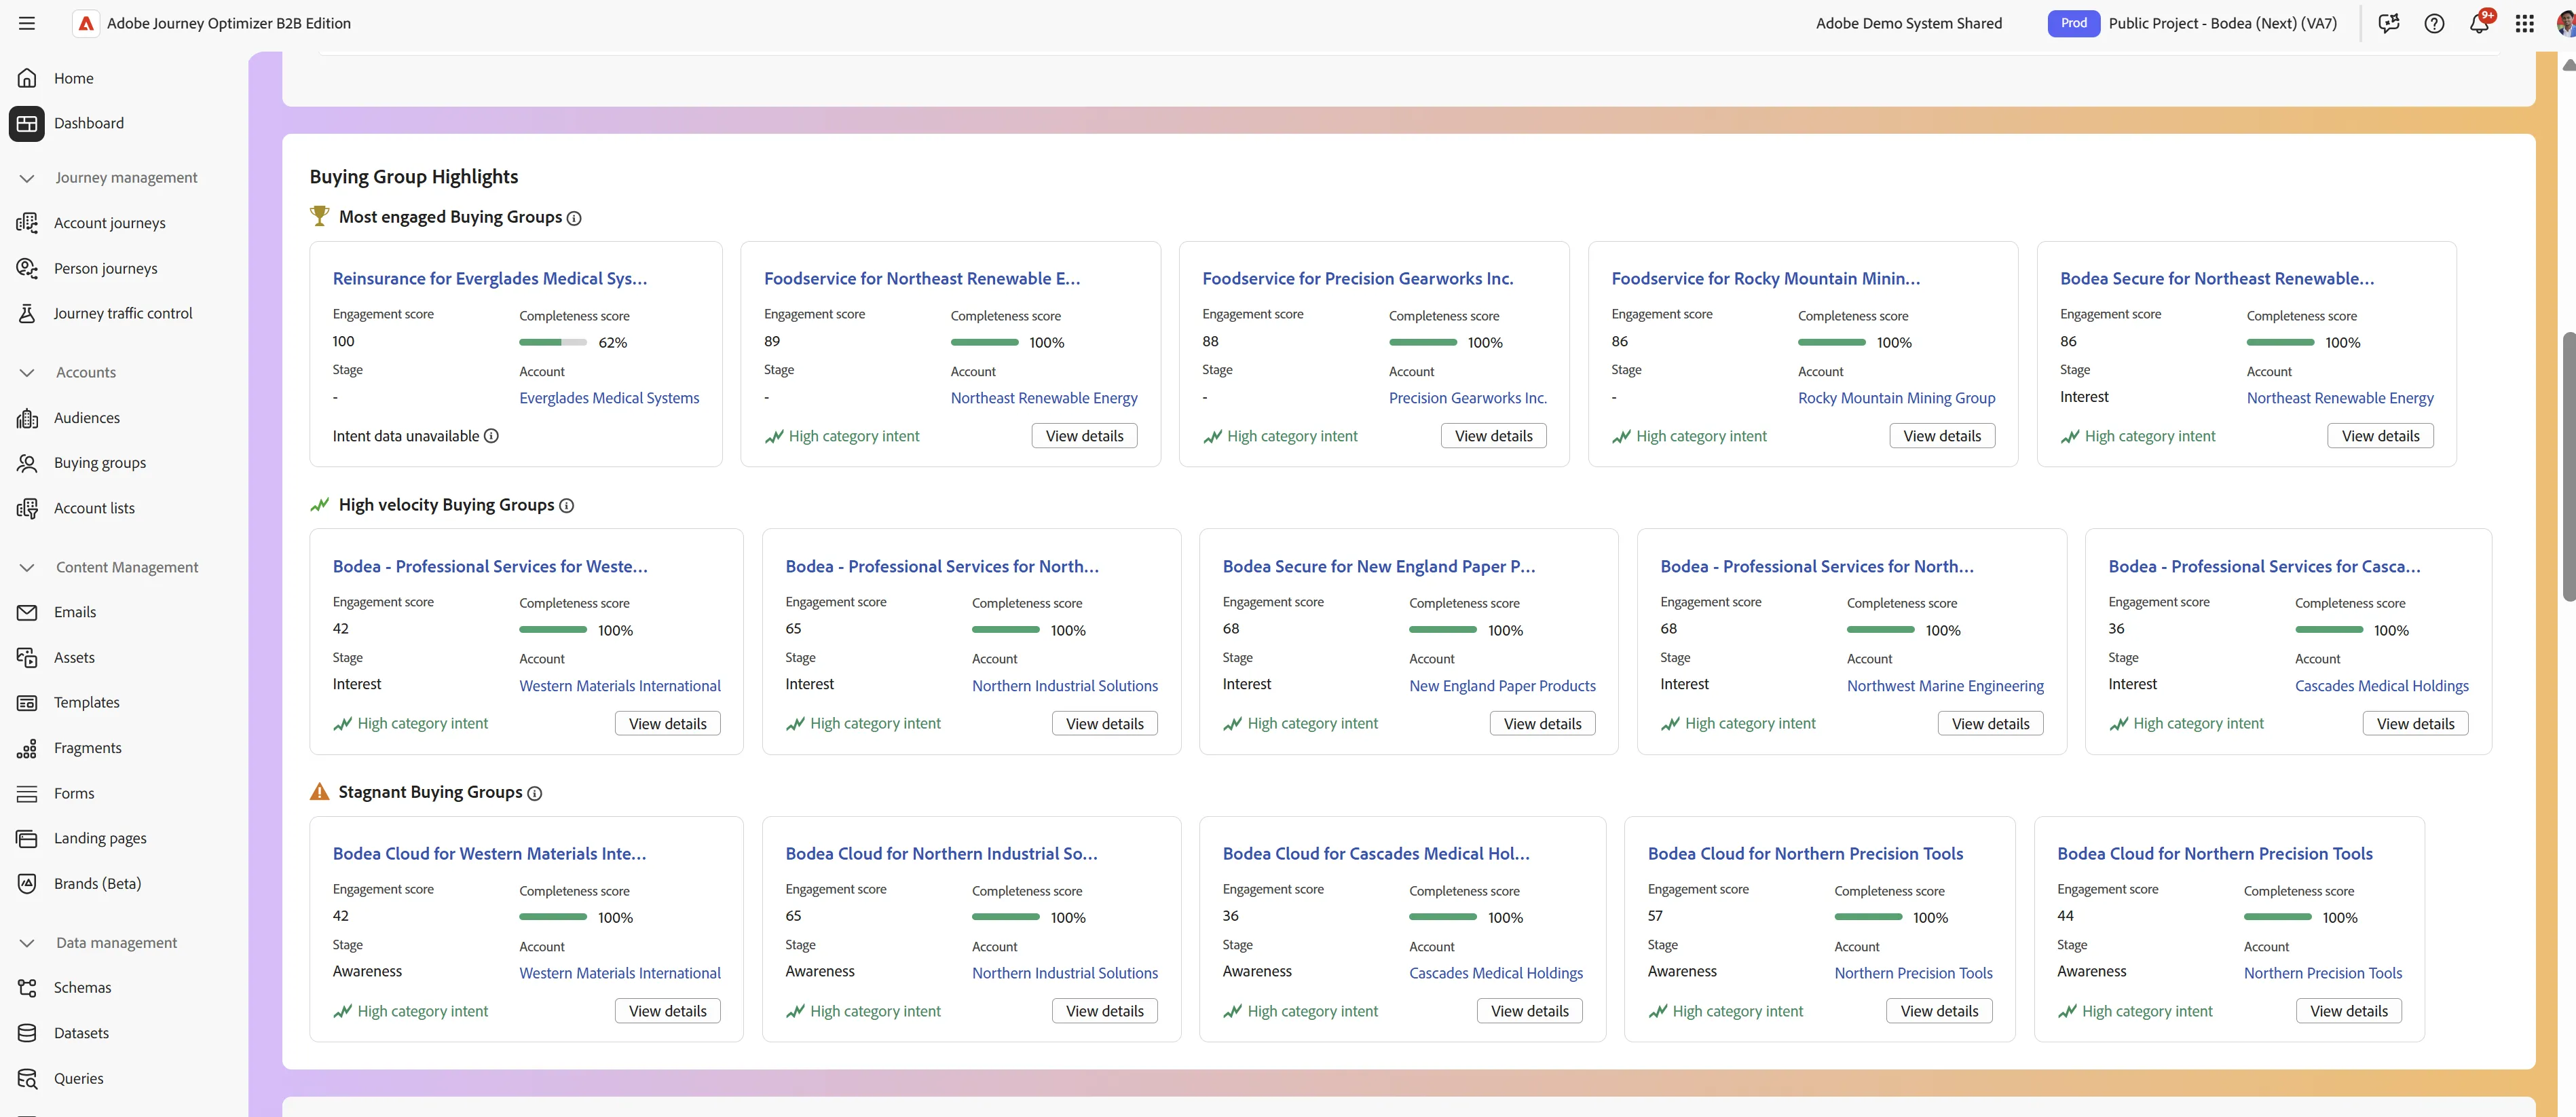Click the Buying groups icon
The image size is (2576, 1117).
pos(27,463)
